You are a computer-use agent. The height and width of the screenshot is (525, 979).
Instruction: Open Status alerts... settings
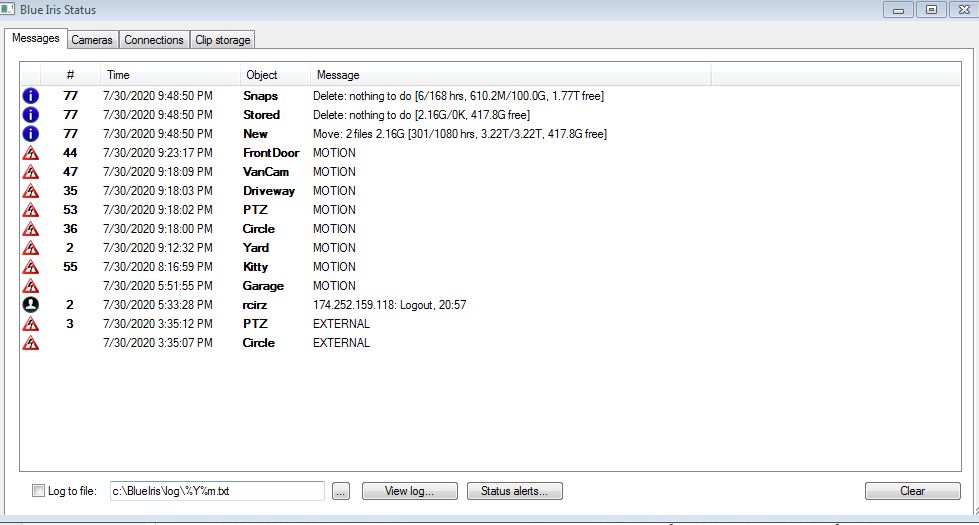514,491
